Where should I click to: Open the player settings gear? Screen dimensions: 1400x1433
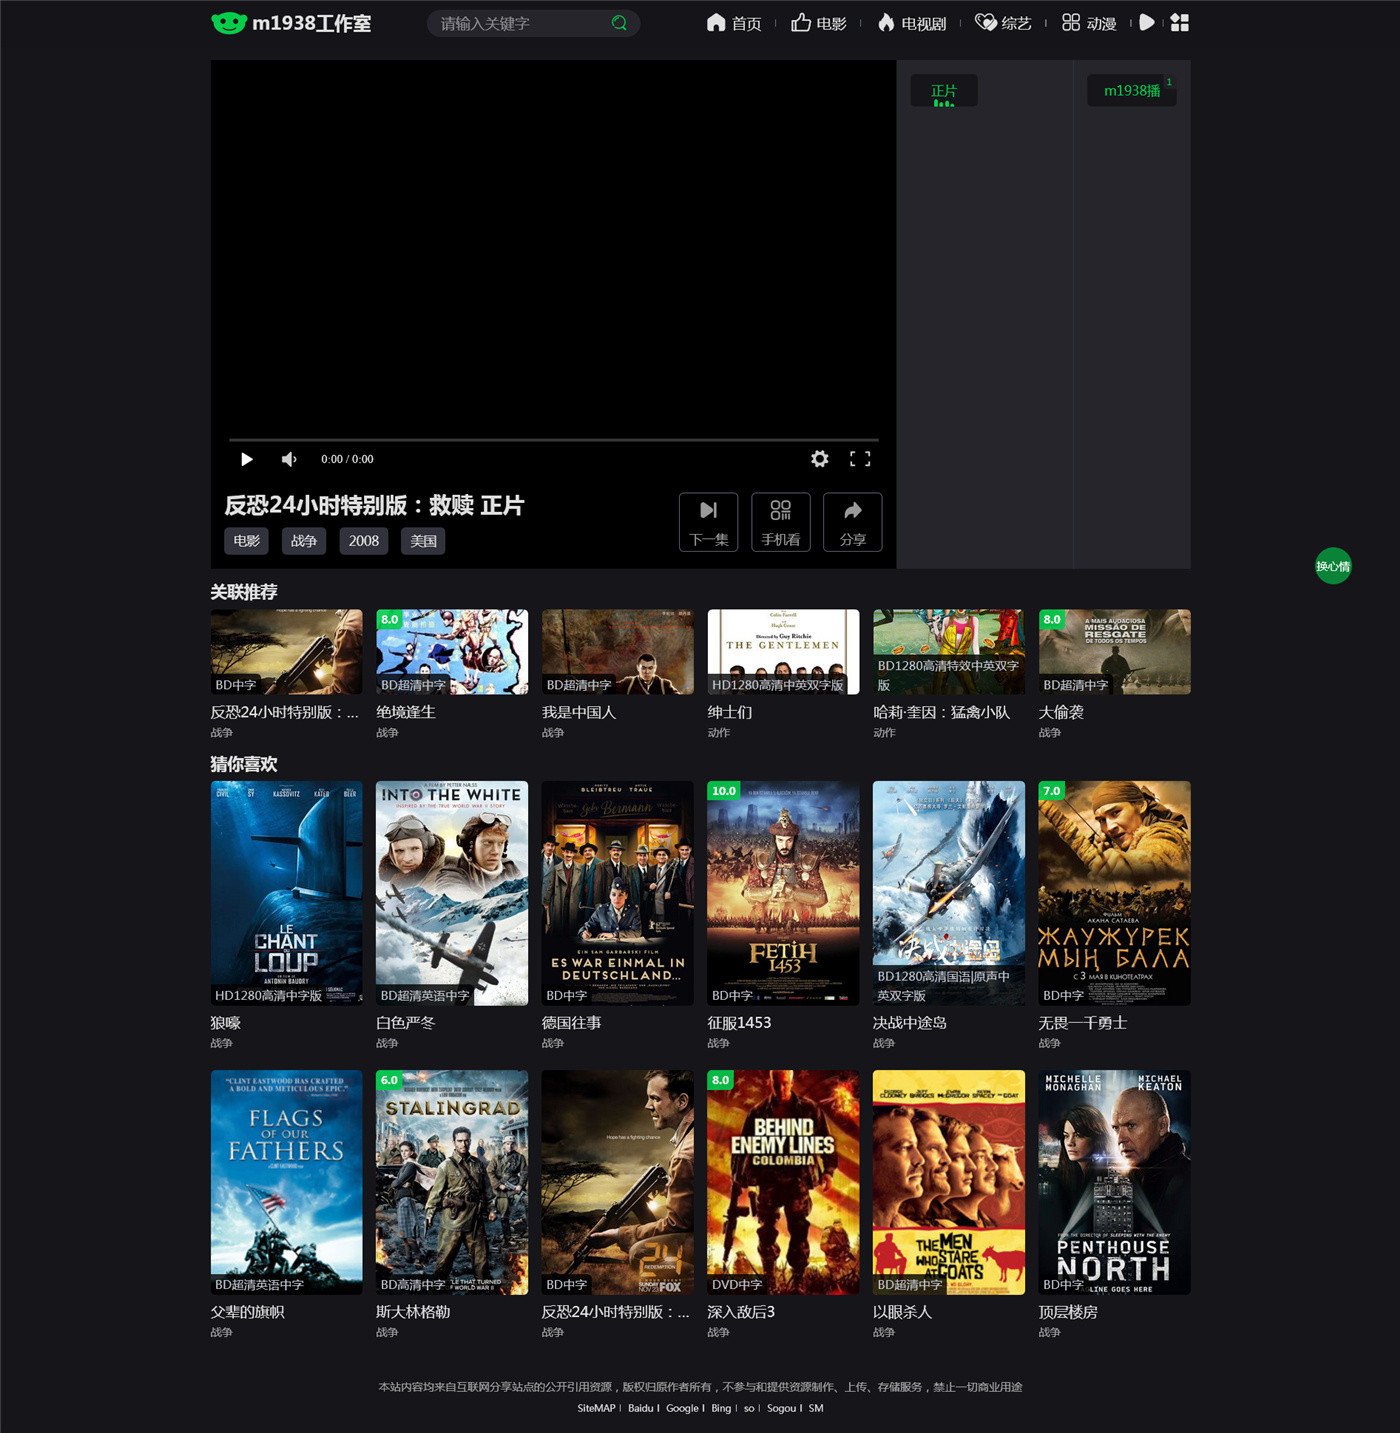820,459
